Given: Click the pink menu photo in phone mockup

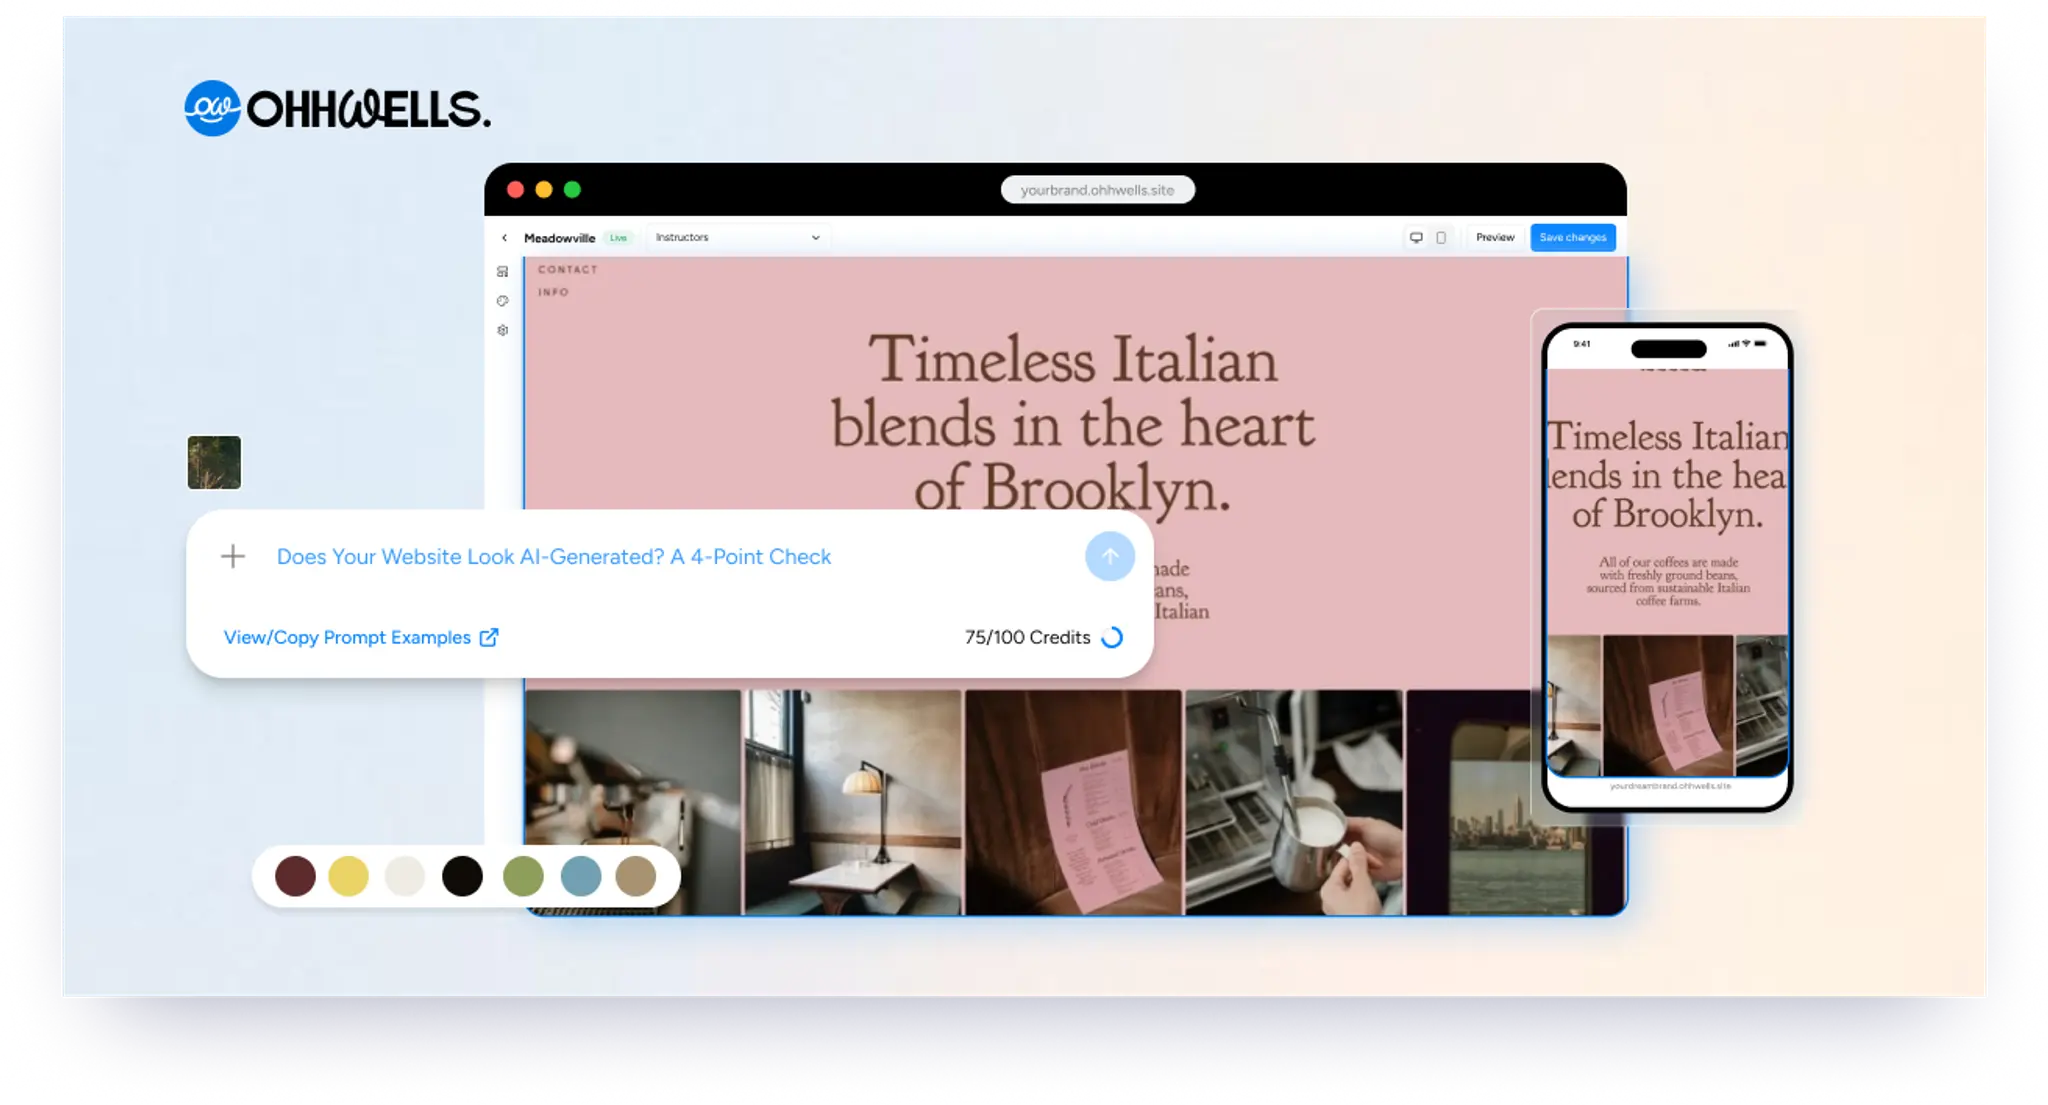Looking at the screenshot, I should (x=1668, y=705).
